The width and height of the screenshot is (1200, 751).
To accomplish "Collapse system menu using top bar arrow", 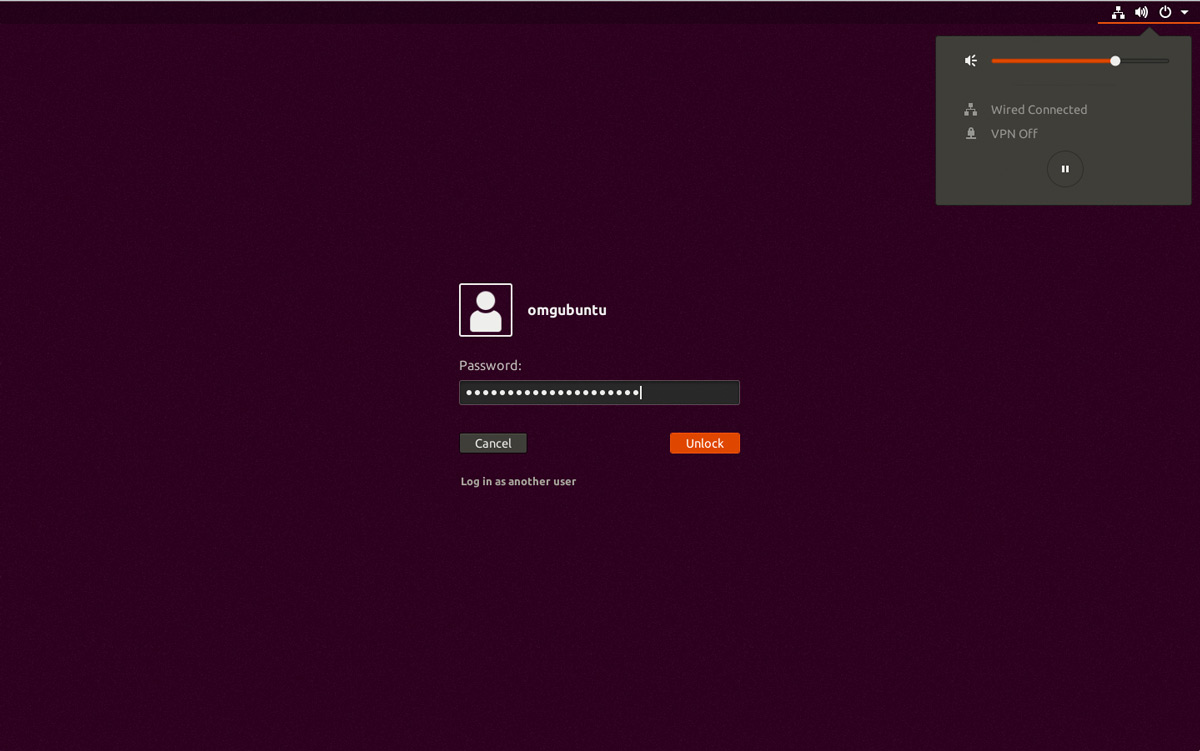I will [x=1185, y=13].
